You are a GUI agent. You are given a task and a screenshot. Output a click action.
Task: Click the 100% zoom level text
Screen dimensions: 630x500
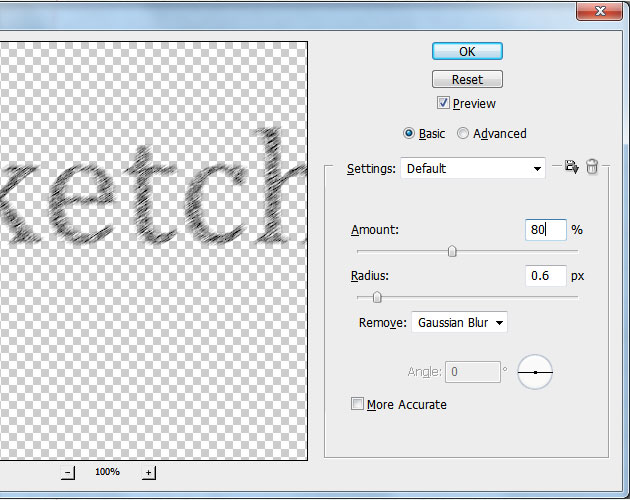pyautogui.click(x=107, y=472)
